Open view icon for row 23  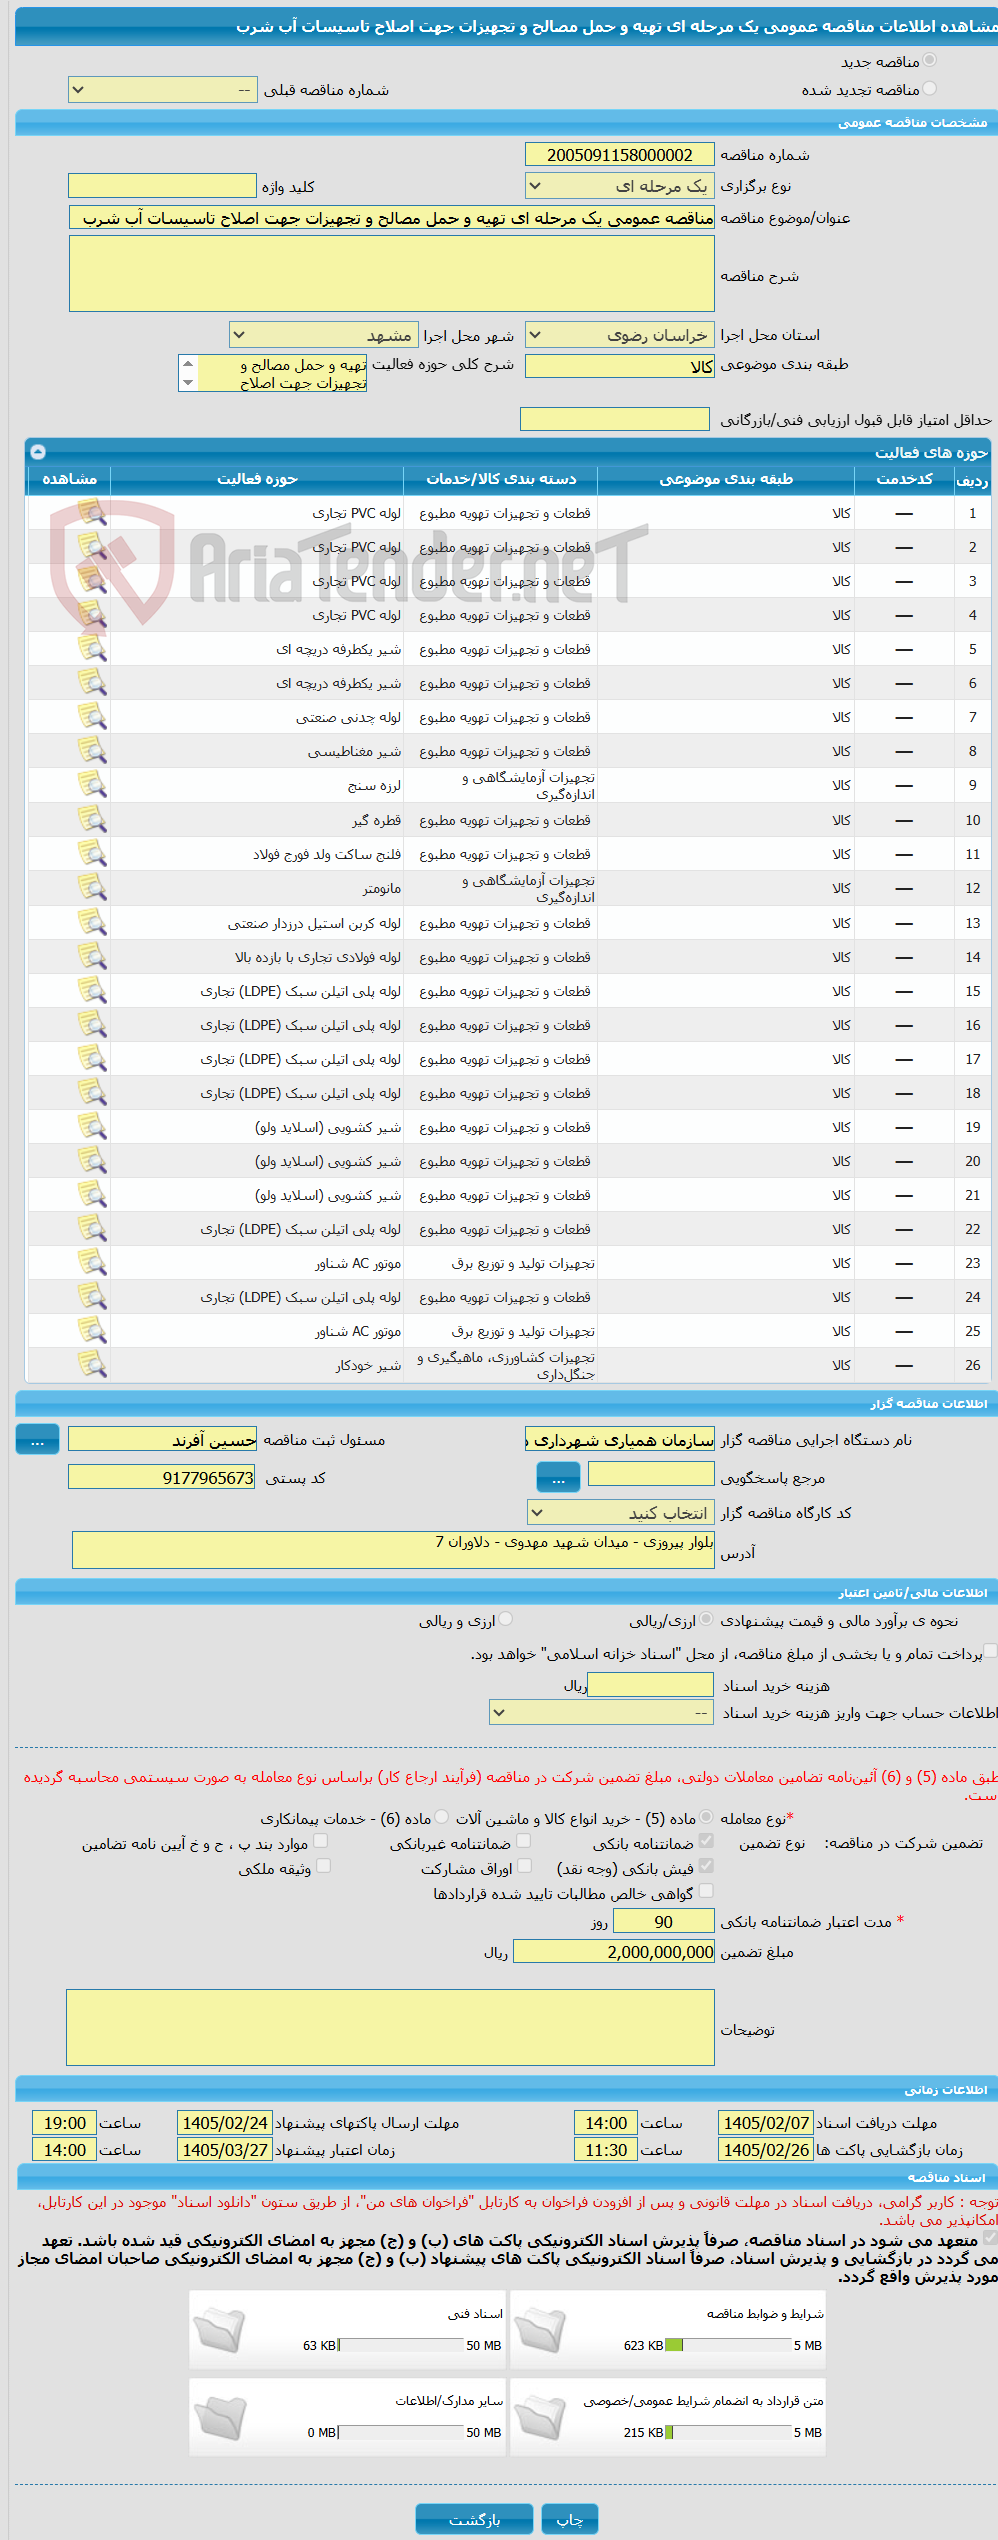coord(92,1262)
